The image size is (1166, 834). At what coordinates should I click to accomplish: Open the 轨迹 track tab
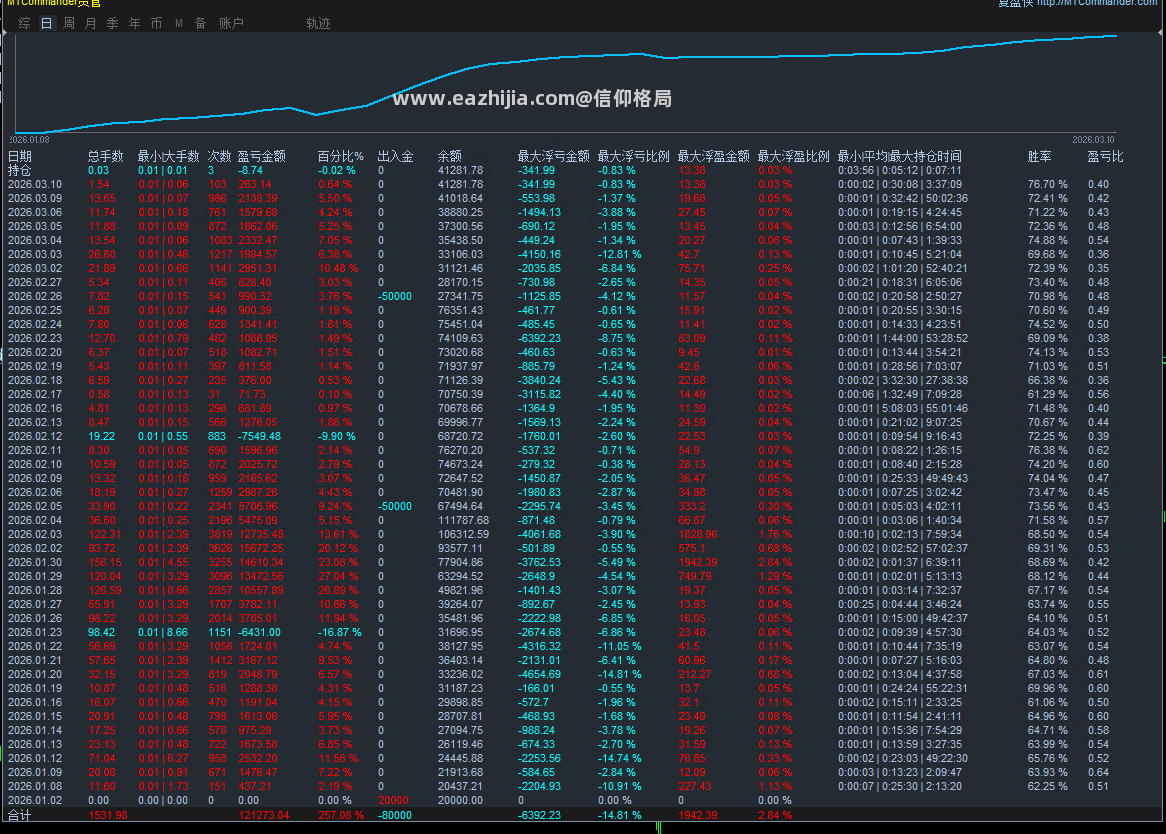(318, 24)
